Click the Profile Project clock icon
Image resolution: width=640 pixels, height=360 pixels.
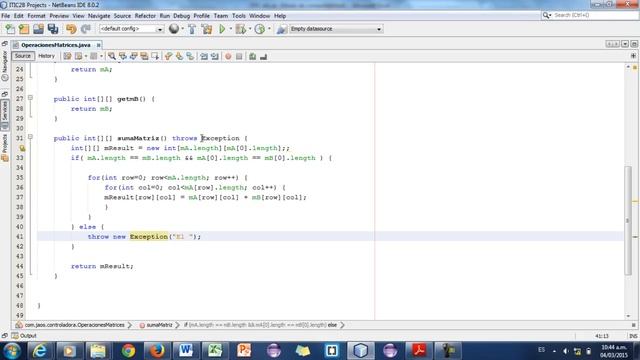[x=260, y=29]
